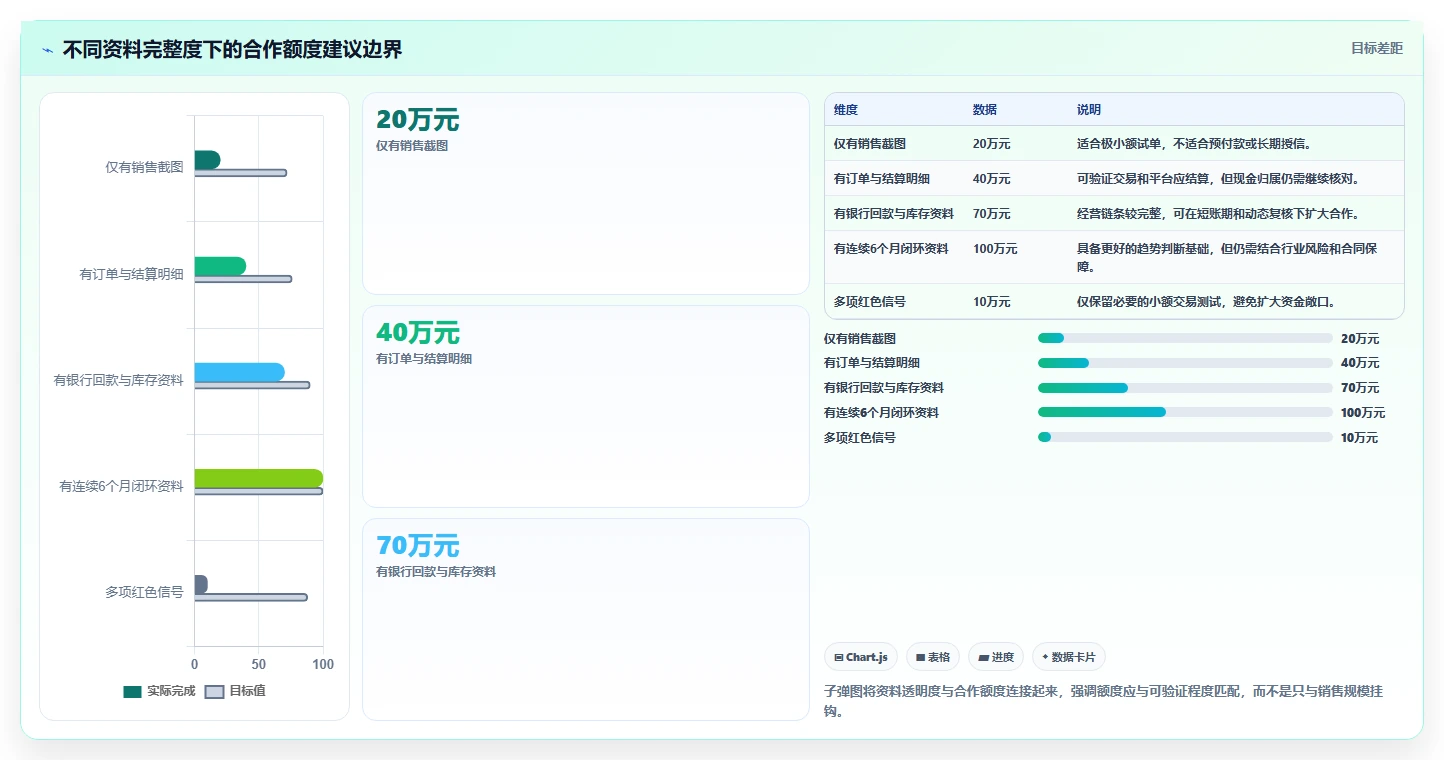The height and width of the screenshot is (760, 1444).
Task: Click the 有银行回款与库存资料 table cell
Action: [x=894, y=214]
